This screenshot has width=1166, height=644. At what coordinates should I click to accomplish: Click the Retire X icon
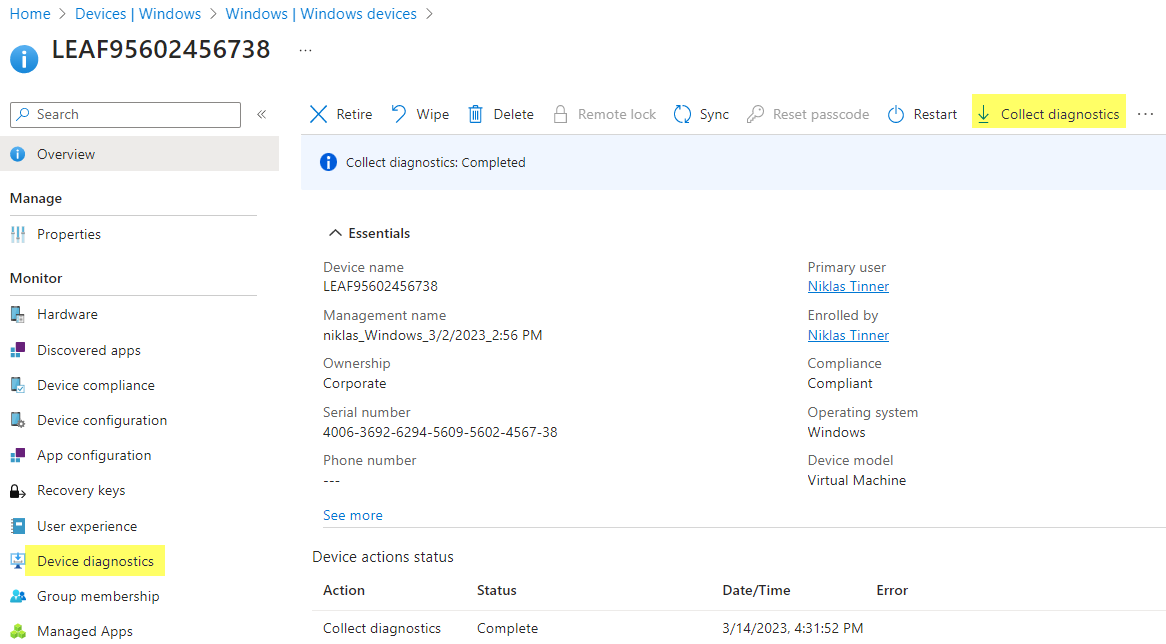318,114
